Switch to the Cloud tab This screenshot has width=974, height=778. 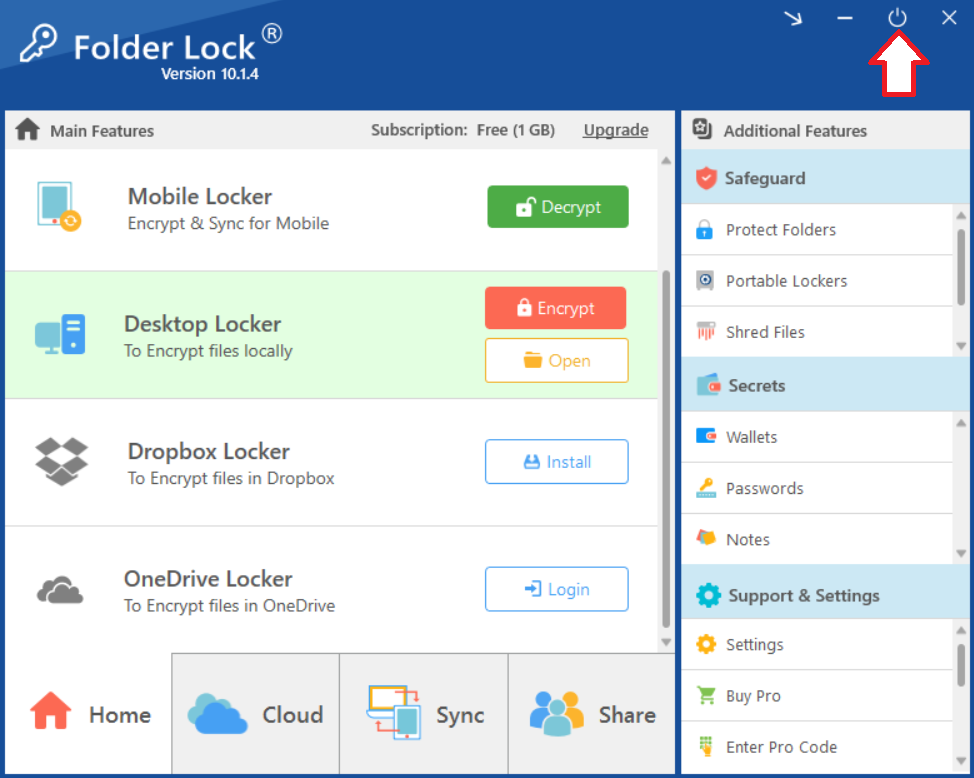pos(255,714)
